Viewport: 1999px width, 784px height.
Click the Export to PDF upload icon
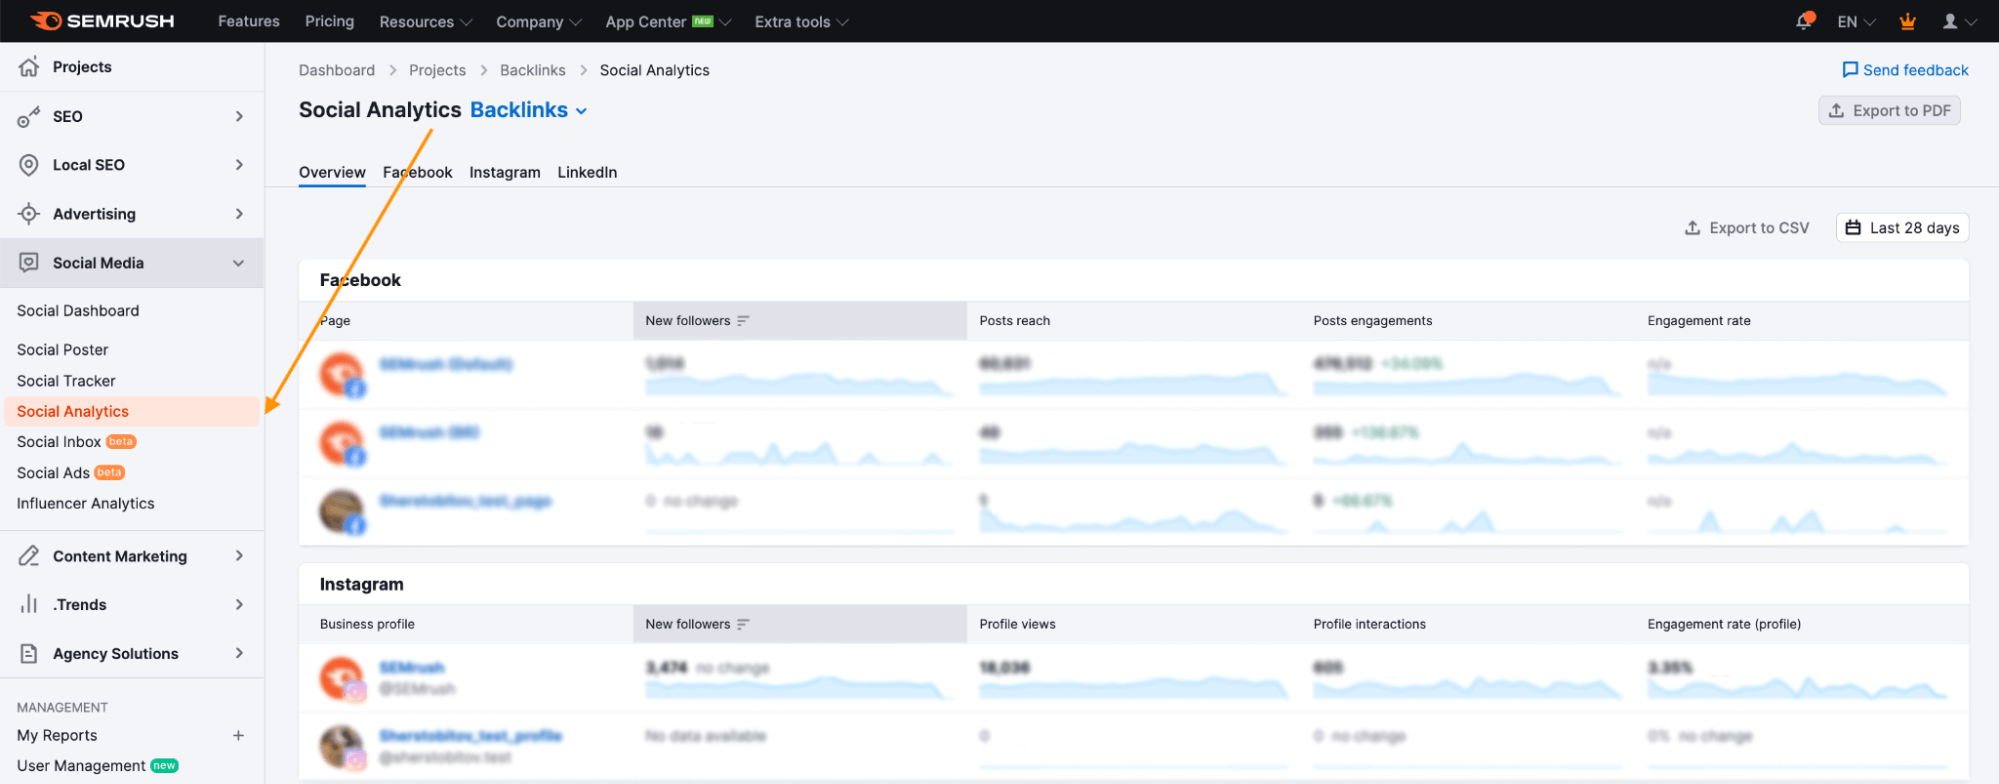(x=1837, y=111)
